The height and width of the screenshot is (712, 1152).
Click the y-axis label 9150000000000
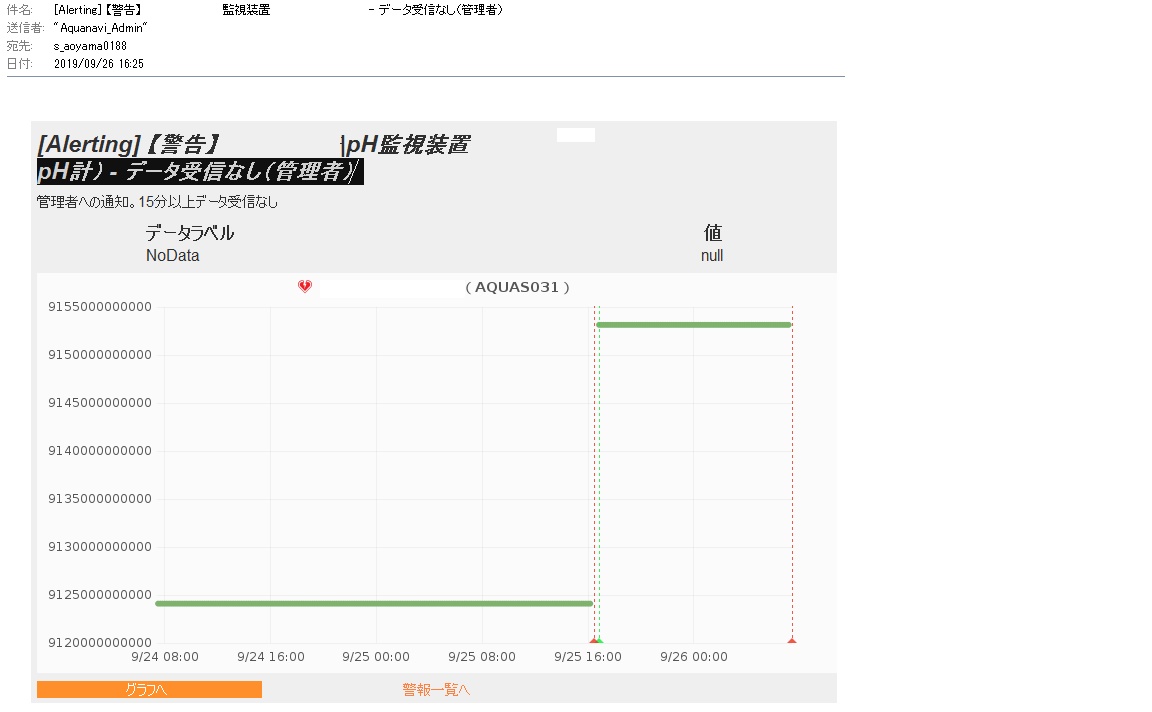tap(100, 355)
